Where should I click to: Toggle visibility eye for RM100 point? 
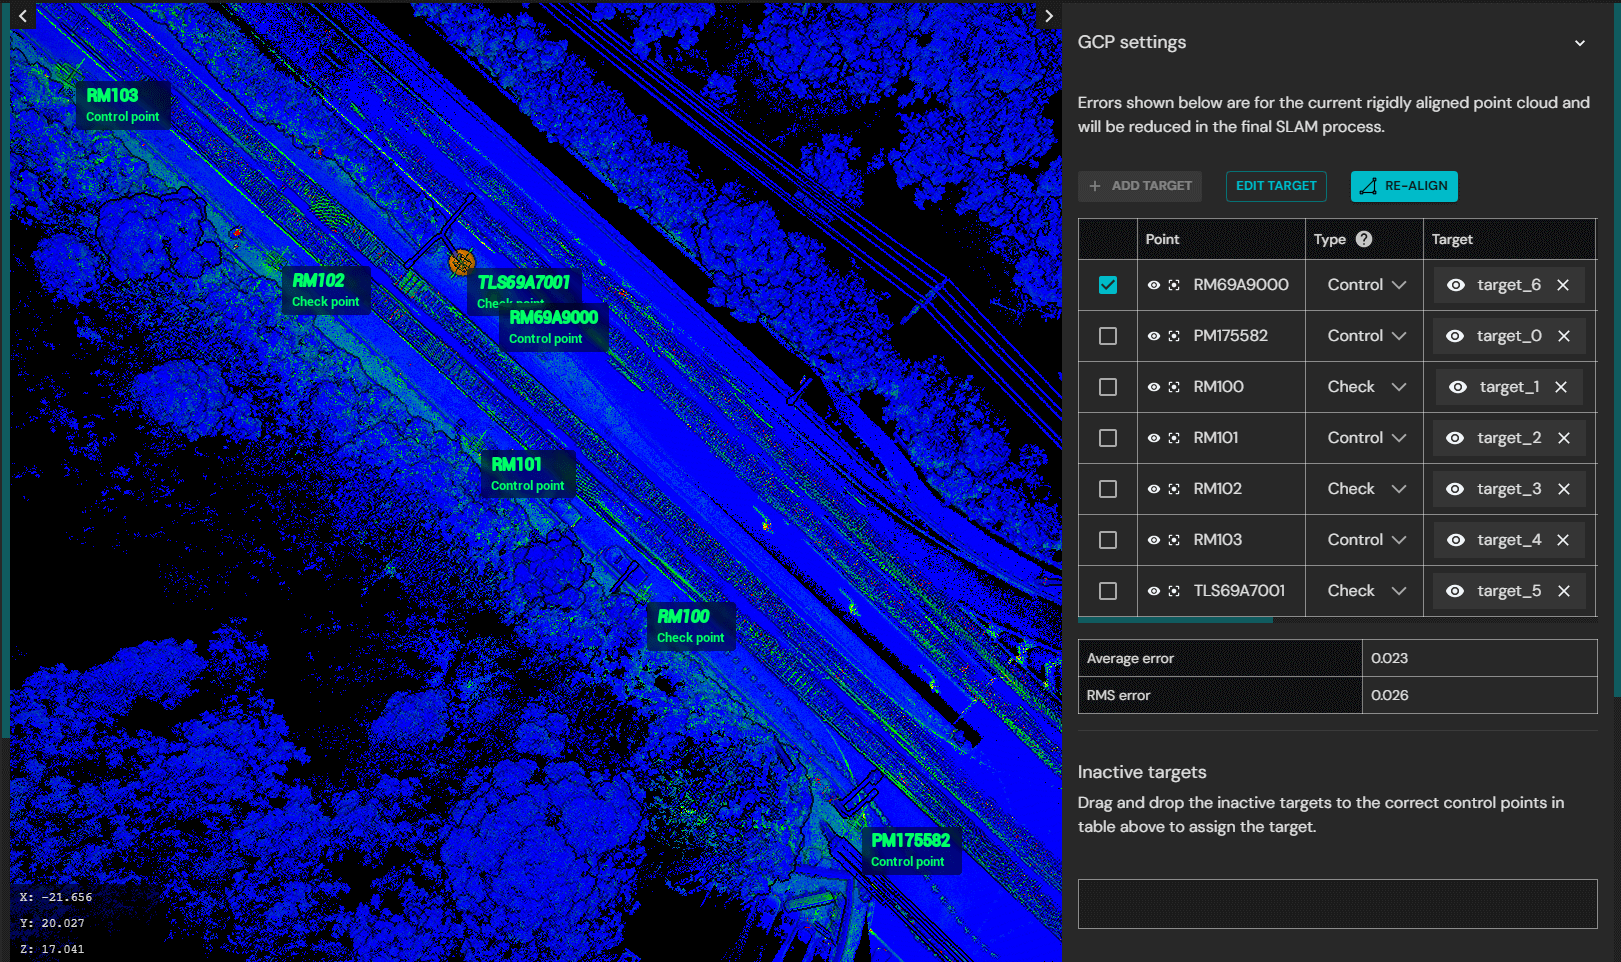pyautogui.click(x=1154, y=387)
